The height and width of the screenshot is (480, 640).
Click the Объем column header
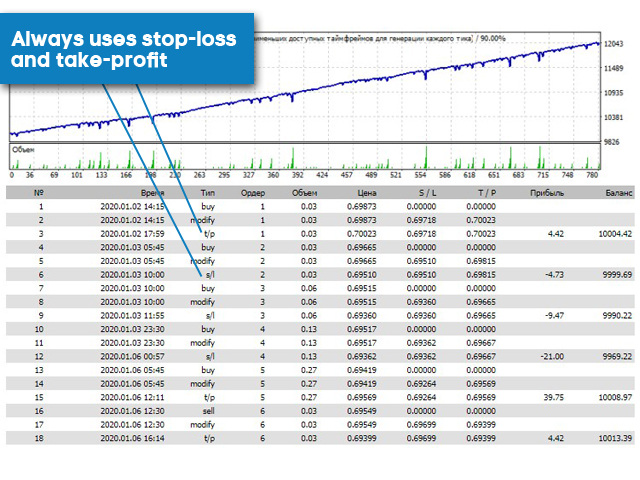point(304,193)
